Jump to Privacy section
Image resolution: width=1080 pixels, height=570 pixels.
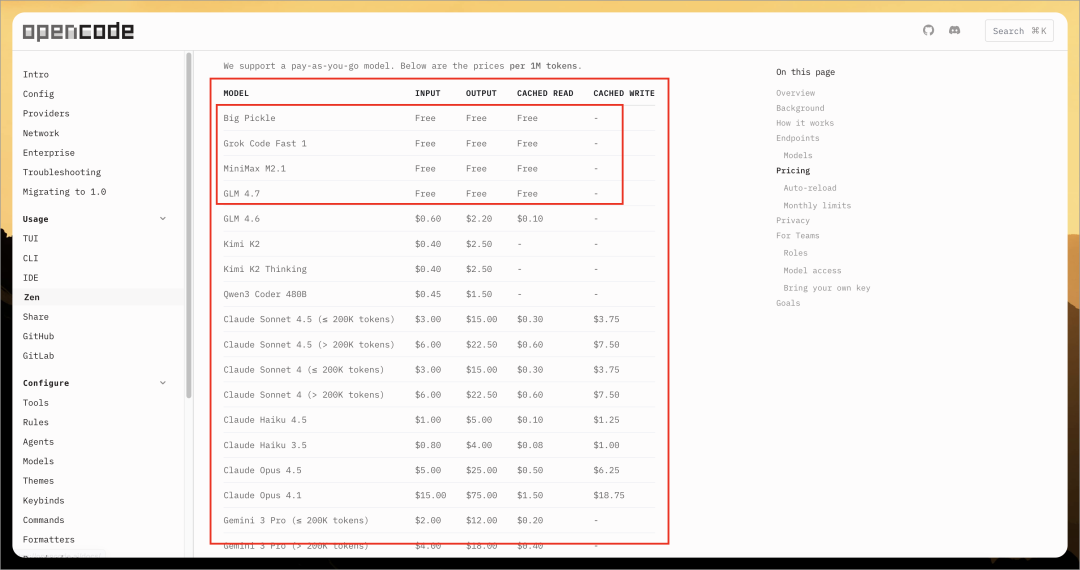(793, 221)
